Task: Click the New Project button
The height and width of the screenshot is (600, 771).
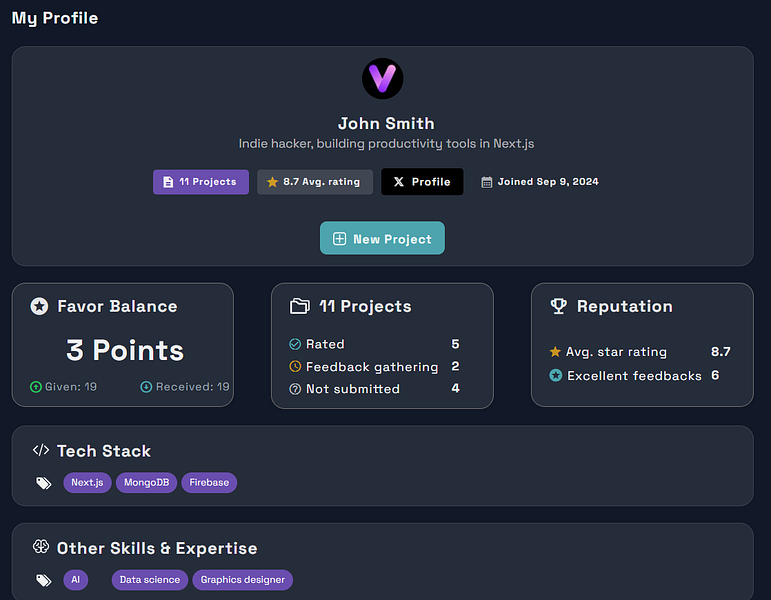Action: (382, 238)
